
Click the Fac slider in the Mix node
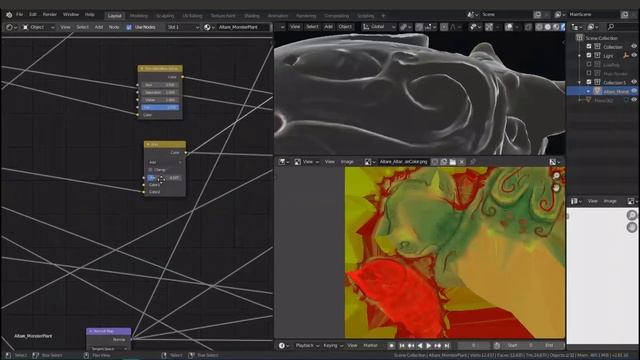click(165, 178)
